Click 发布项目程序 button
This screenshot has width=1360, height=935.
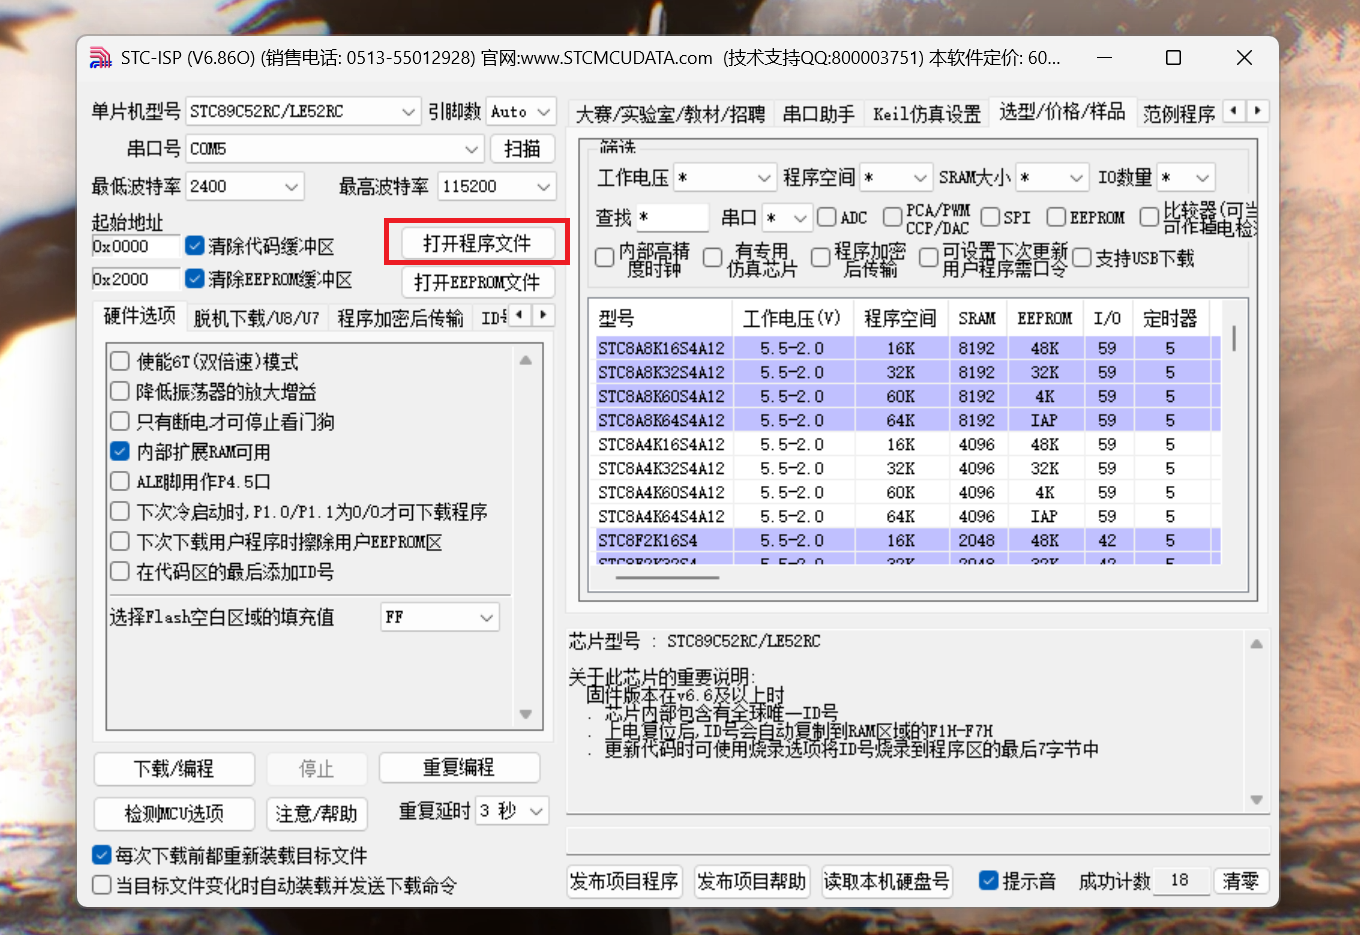pyautogui.click(x=624, y=881)
